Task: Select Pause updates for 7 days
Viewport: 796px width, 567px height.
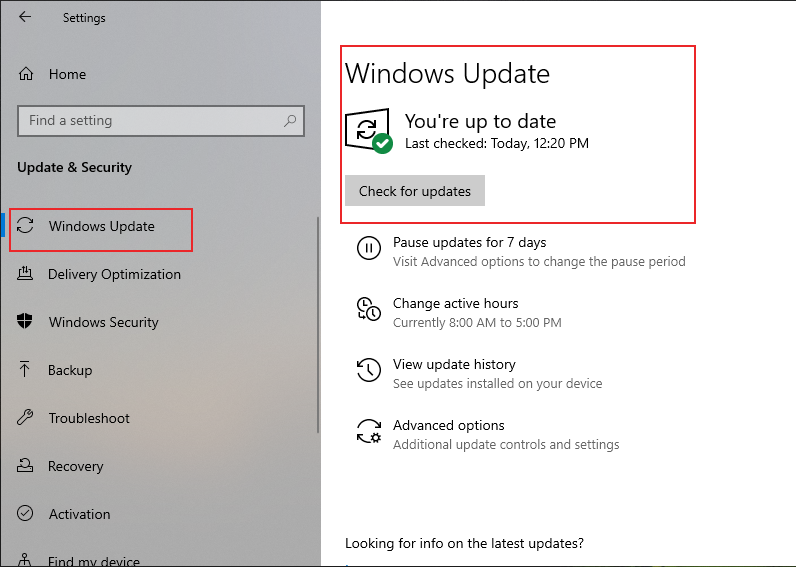Action: click(470, 243)
